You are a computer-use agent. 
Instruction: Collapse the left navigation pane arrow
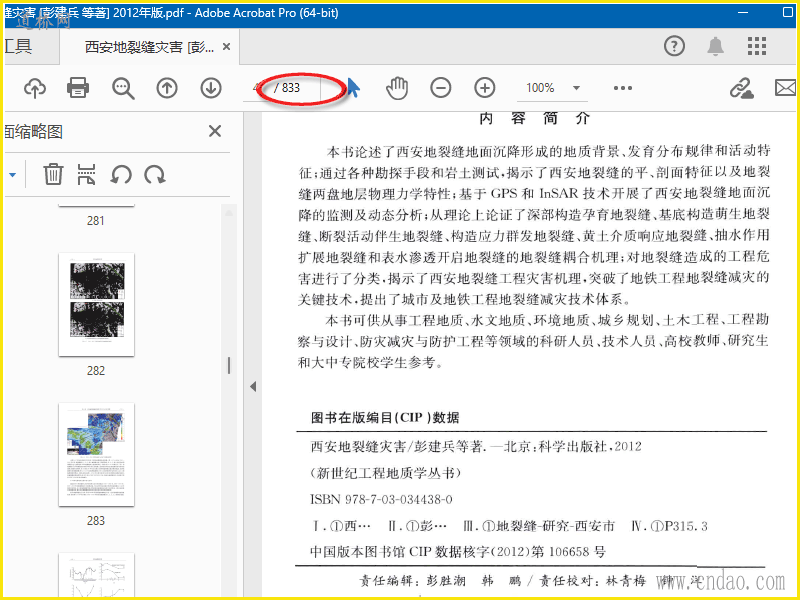pos(253,387)
